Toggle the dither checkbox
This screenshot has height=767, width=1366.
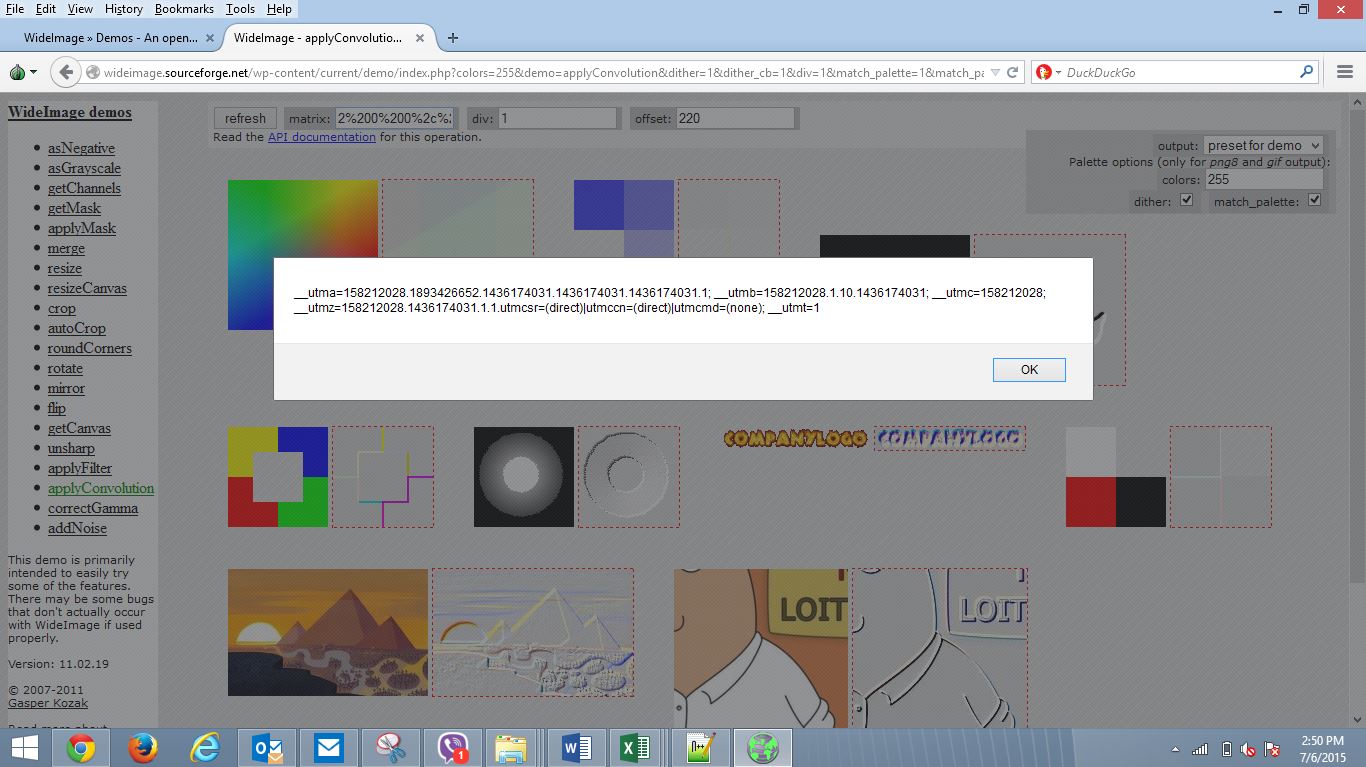pyautogui.click(x=1187, y=200)
